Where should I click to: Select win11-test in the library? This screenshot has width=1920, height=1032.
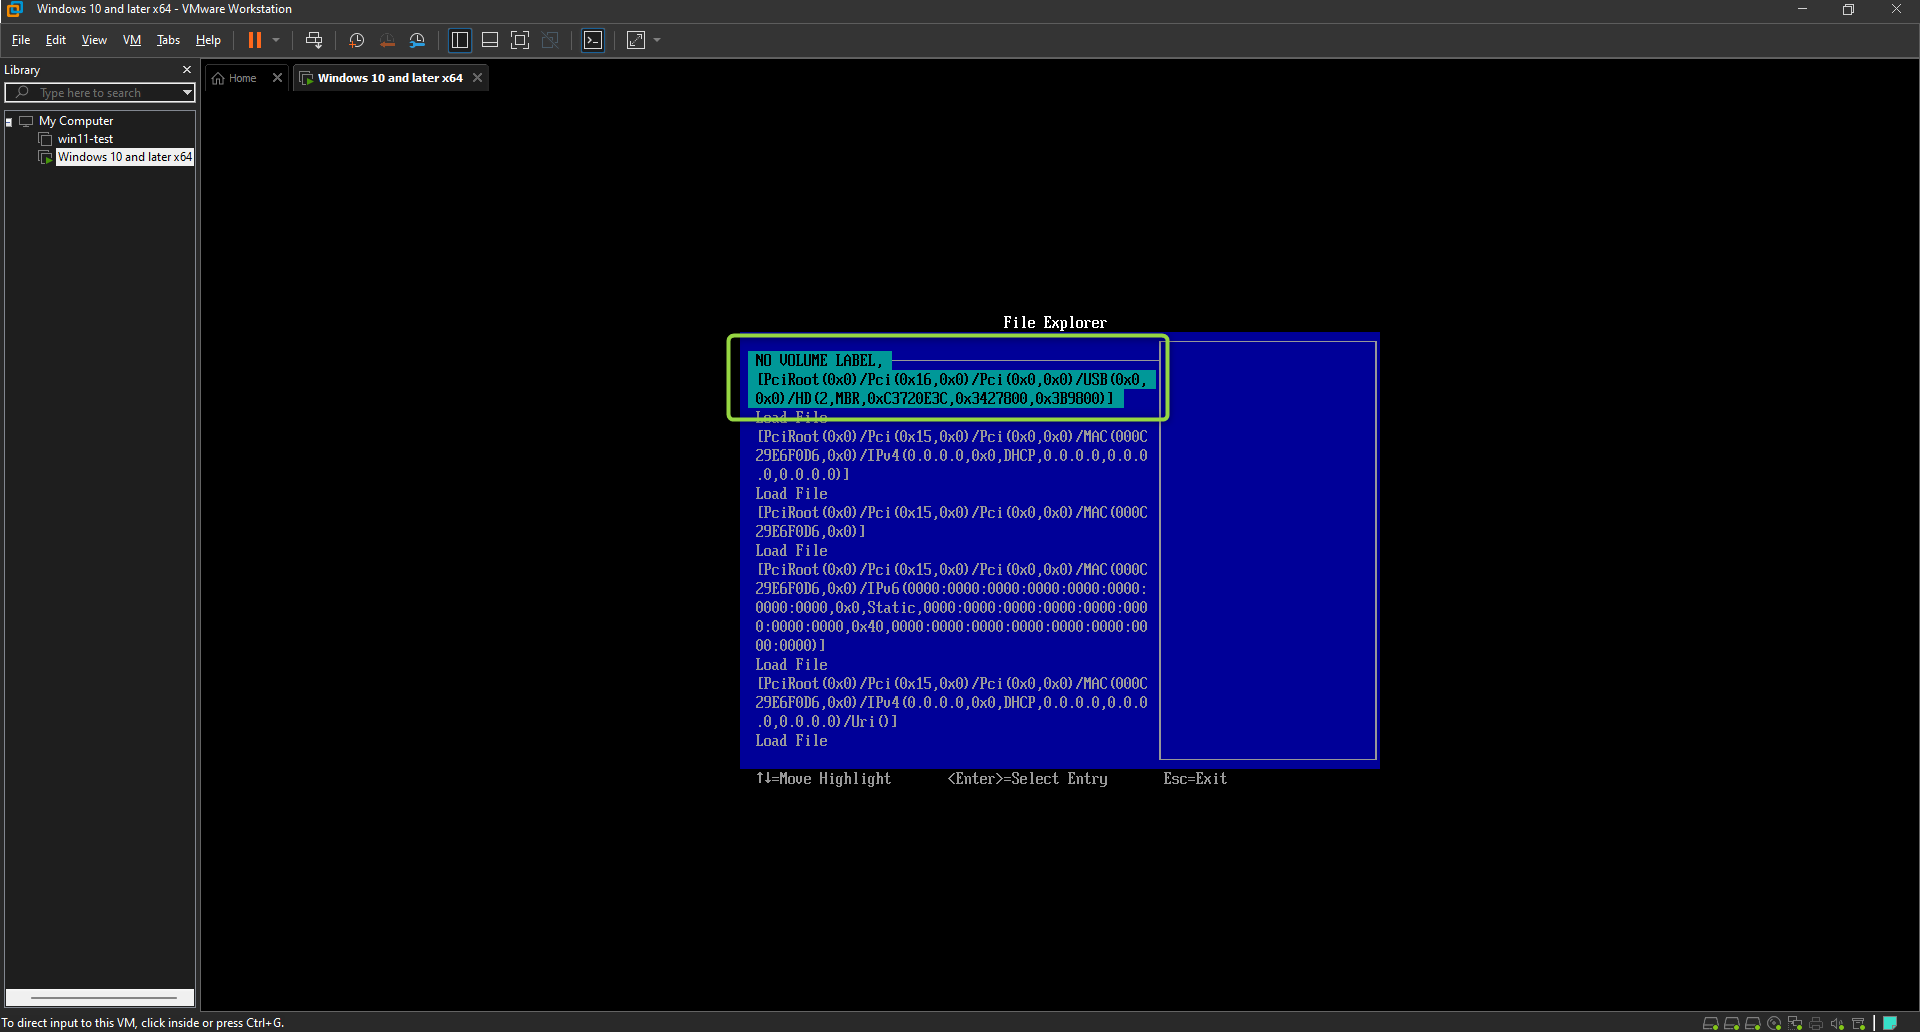pyautogui.click(x=85, y=139)
